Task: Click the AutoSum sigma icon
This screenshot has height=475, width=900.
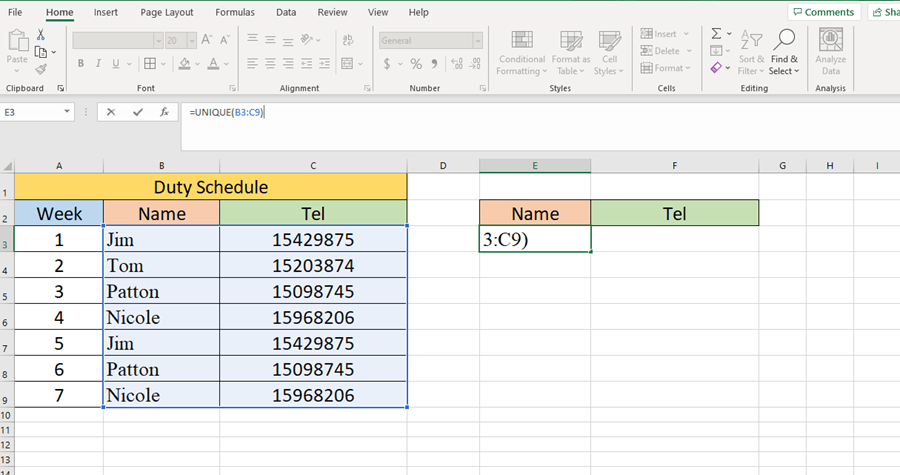Action: click(716, 34)
